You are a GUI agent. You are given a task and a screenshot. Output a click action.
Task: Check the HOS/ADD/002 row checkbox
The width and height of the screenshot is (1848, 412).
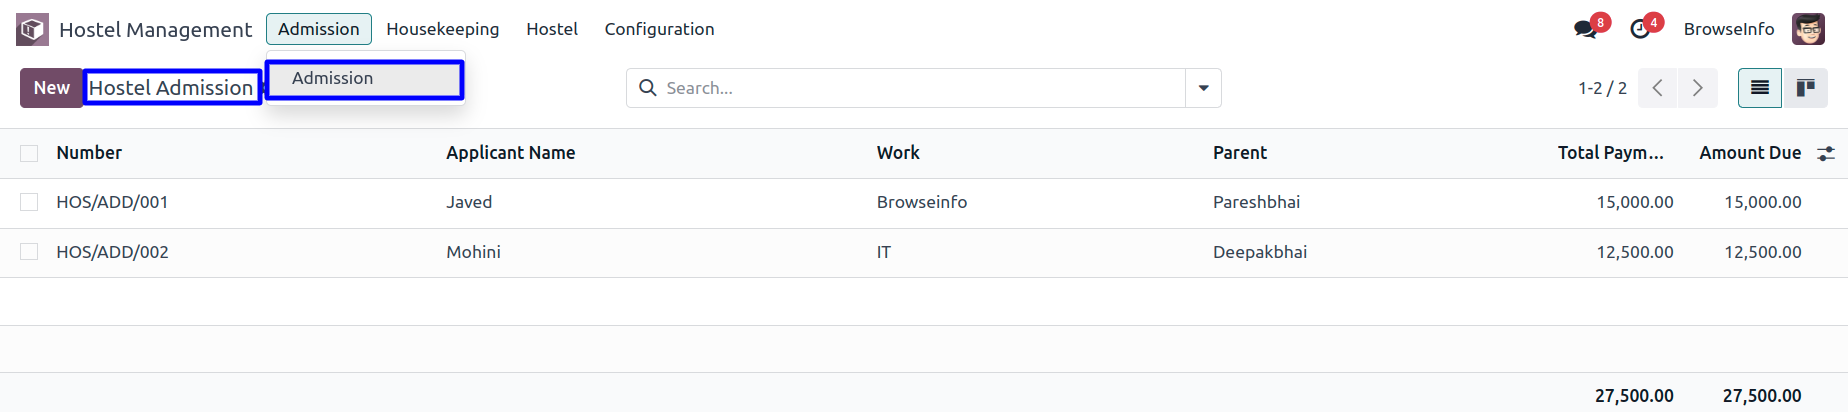pyautogui.click(x=29, y=252)
